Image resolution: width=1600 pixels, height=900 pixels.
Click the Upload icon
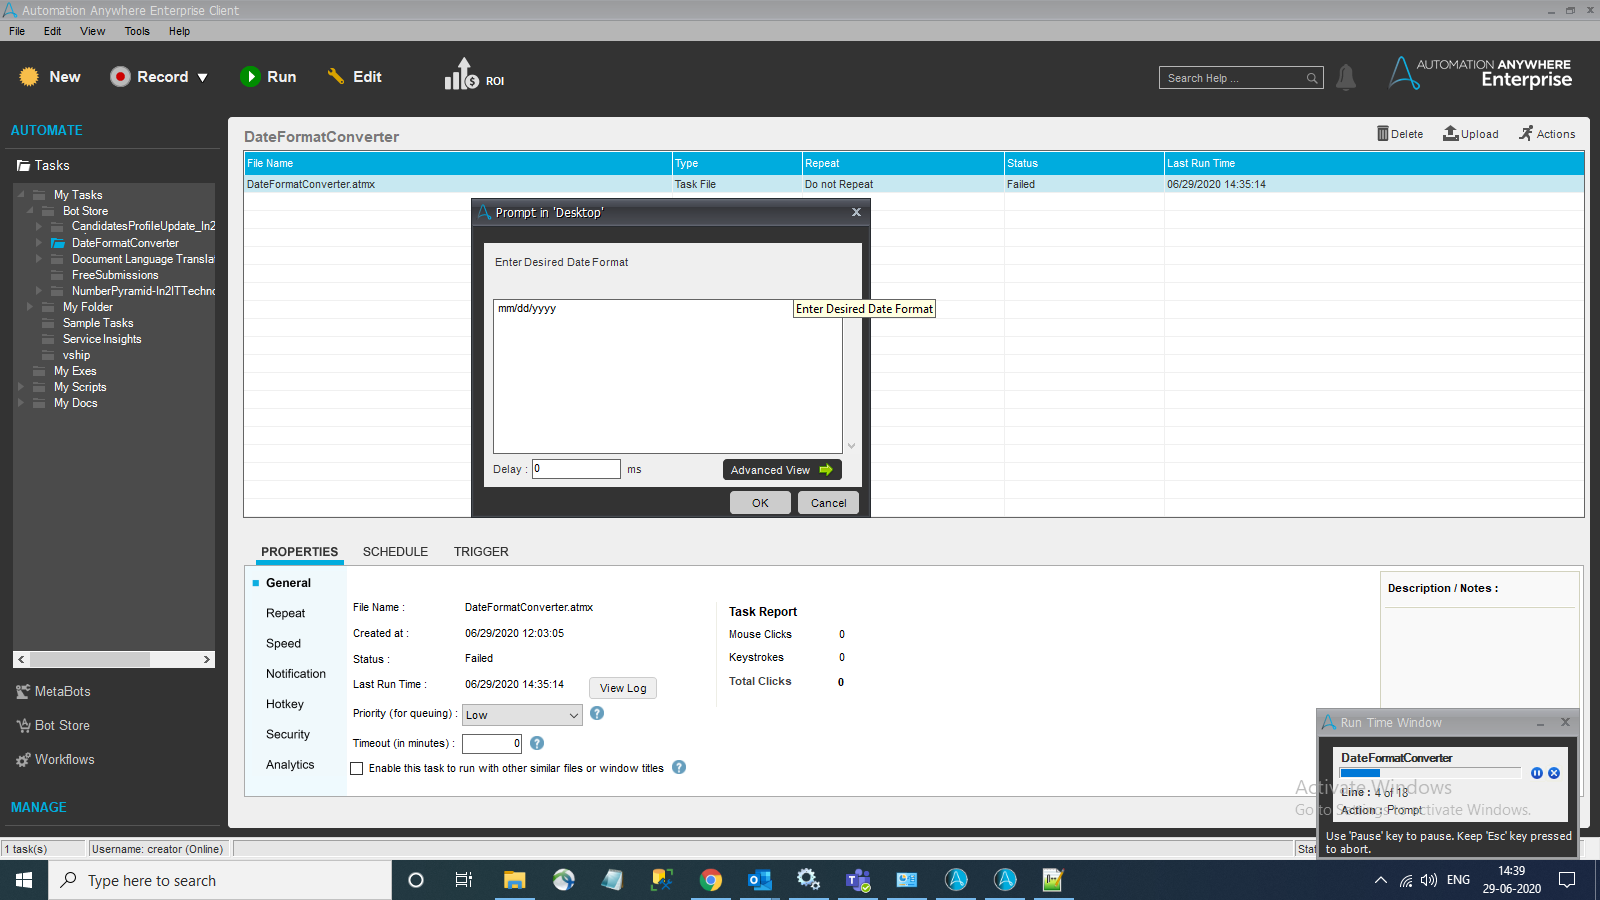click(x=1450, y=134)
